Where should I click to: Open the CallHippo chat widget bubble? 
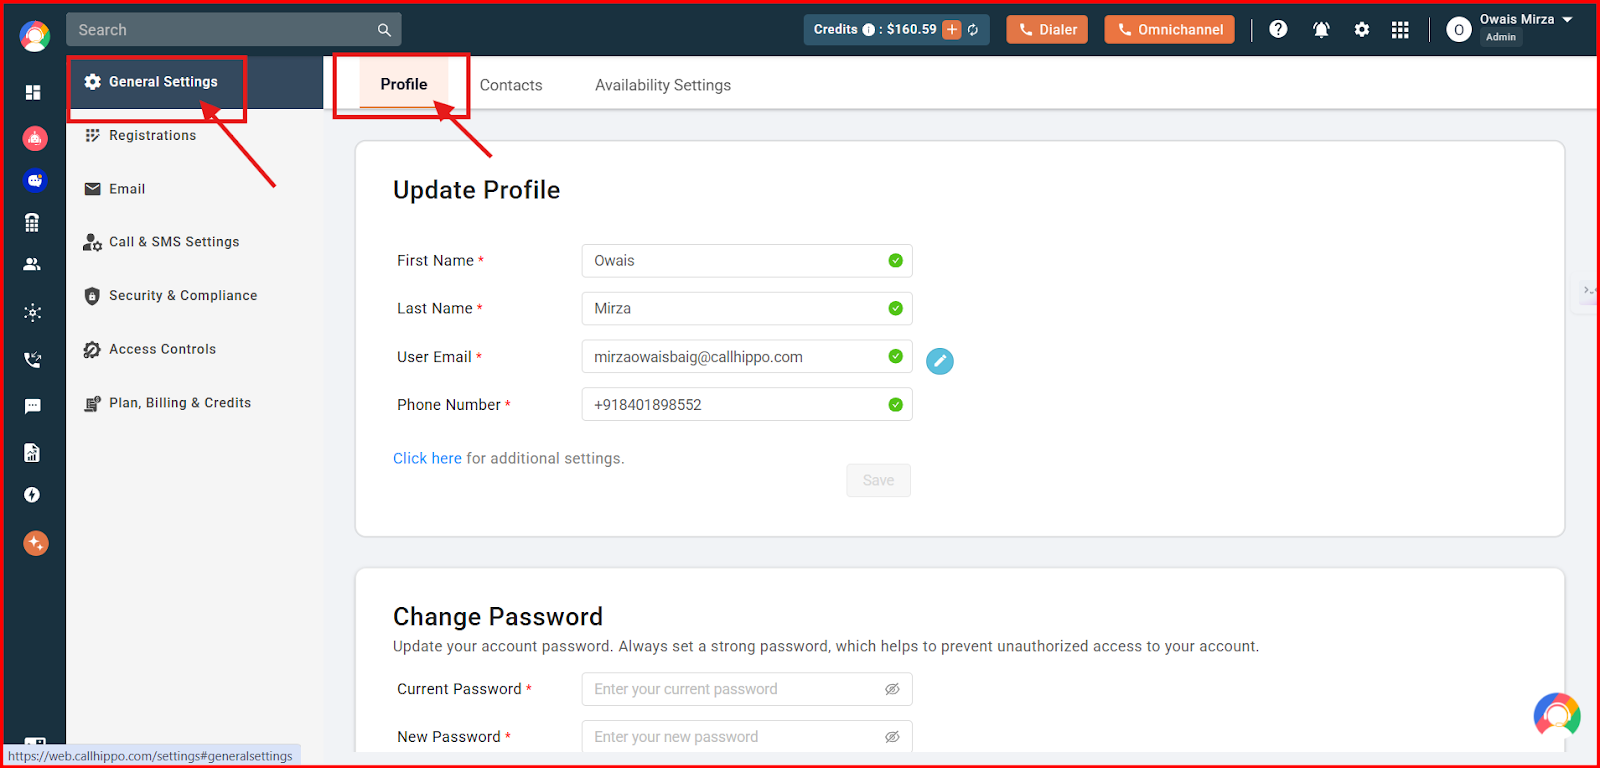(1557, 715)
